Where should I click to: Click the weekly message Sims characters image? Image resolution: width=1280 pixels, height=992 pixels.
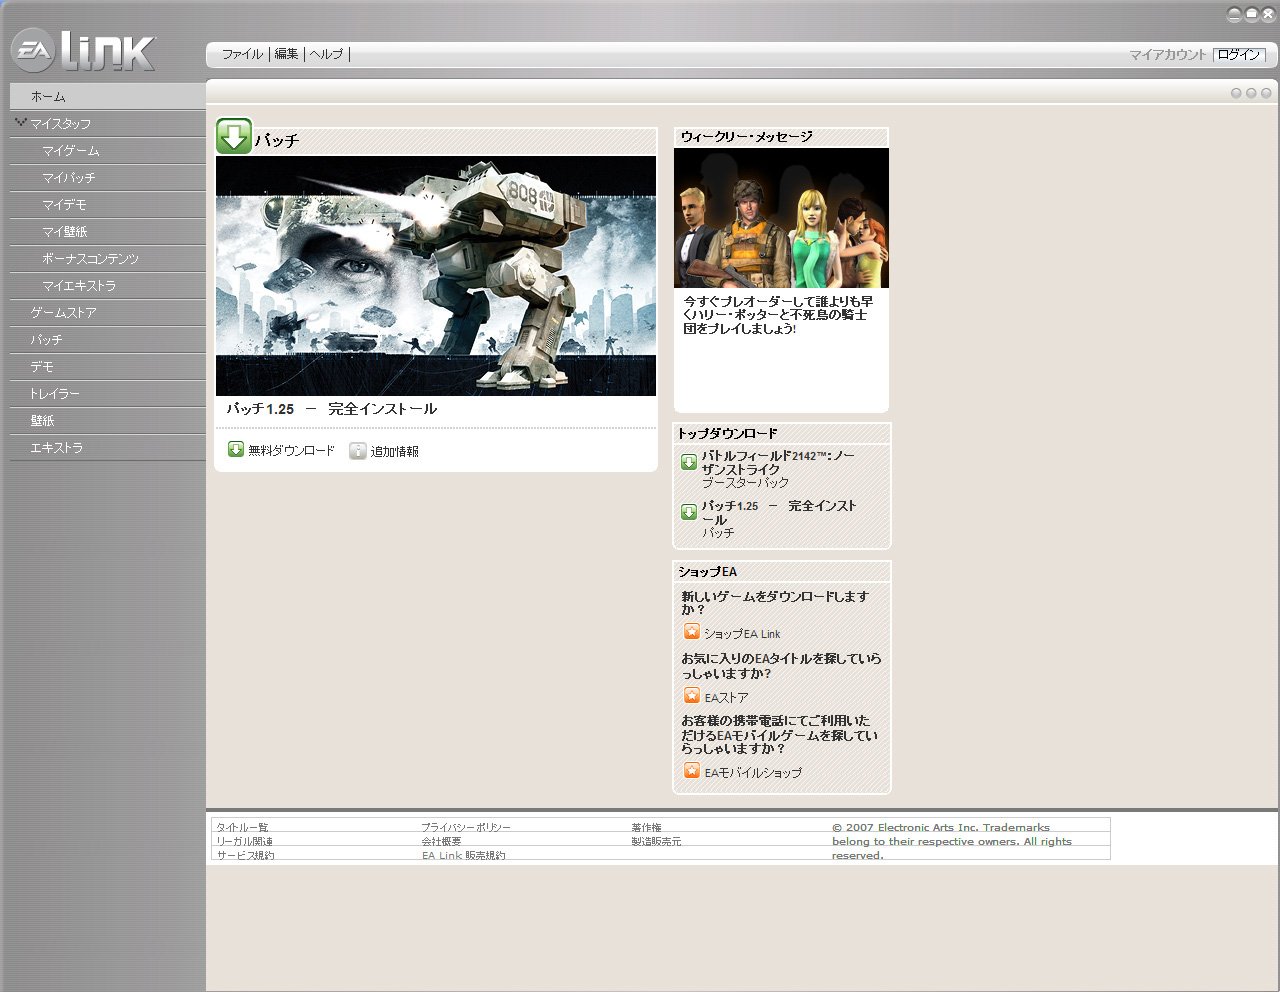pyautogui.click(x=781, y=218)
